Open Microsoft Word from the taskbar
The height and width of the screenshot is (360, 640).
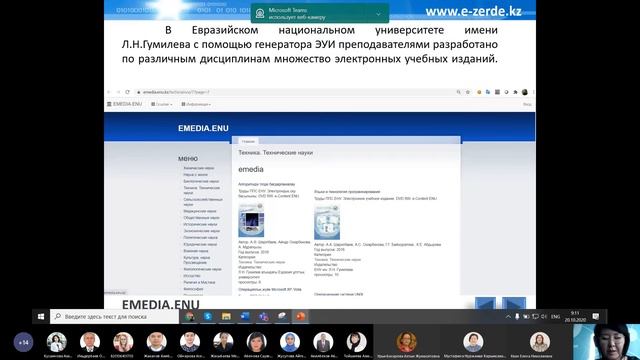pyautogui.click(x=245, y=316)
